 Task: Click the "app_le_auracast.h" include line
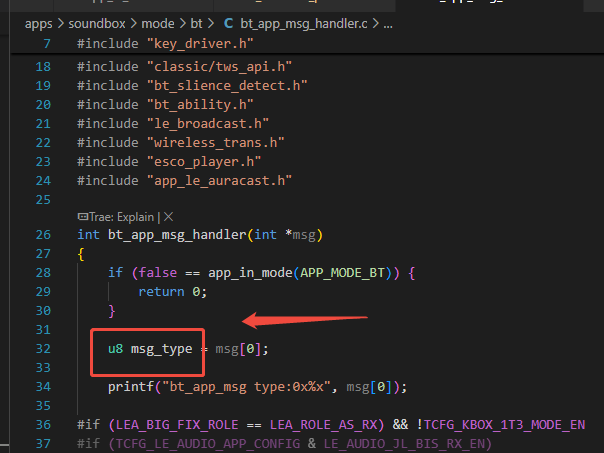[184, 181]
